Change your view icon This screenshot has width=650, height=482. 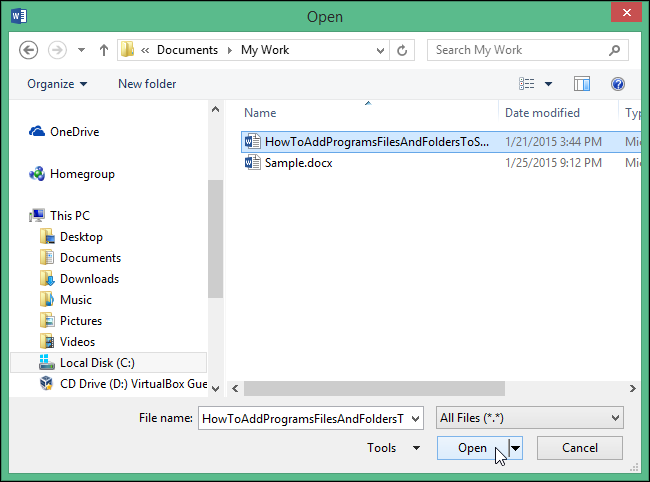(x=526, y=84)
